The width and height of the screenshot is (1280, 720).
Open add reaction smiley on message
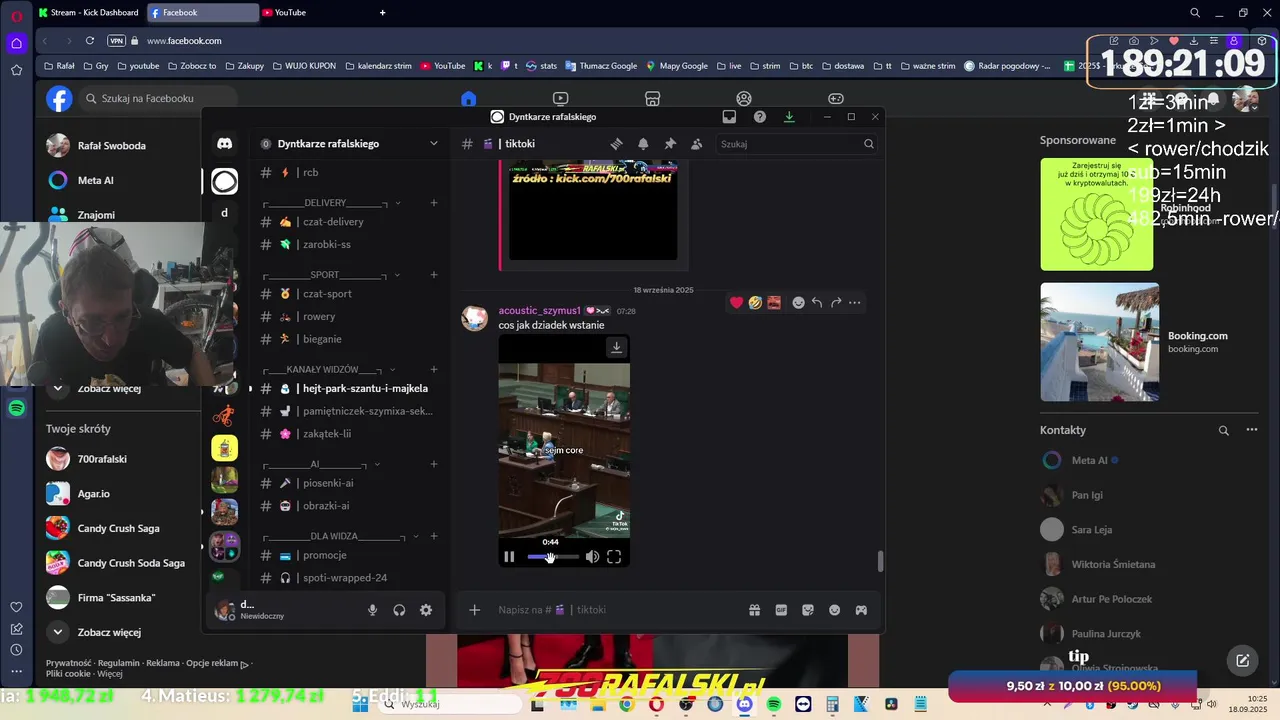click(798, 302)
